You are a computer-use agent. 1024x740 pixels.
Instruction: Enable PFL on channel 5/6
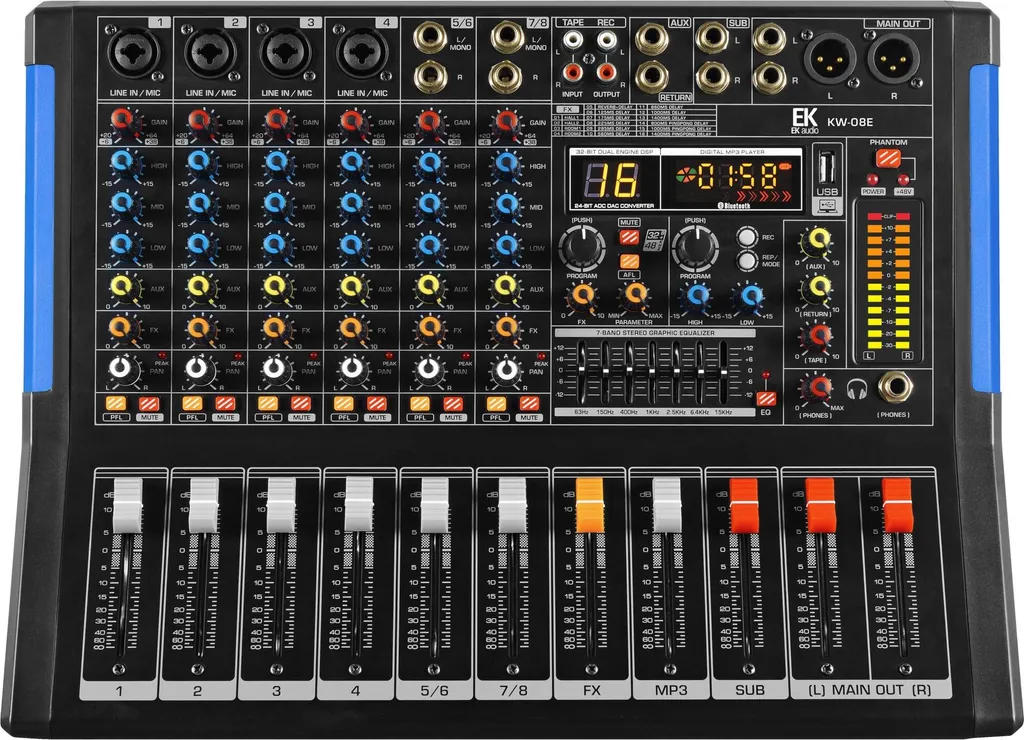click(420, 403)
